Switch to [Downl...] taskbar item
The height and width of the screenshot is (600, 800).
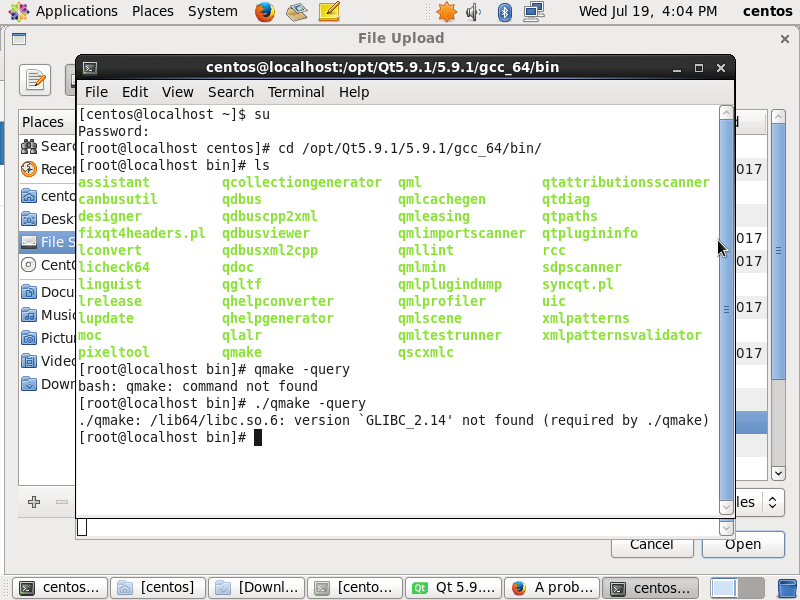[x=257, y=588]
